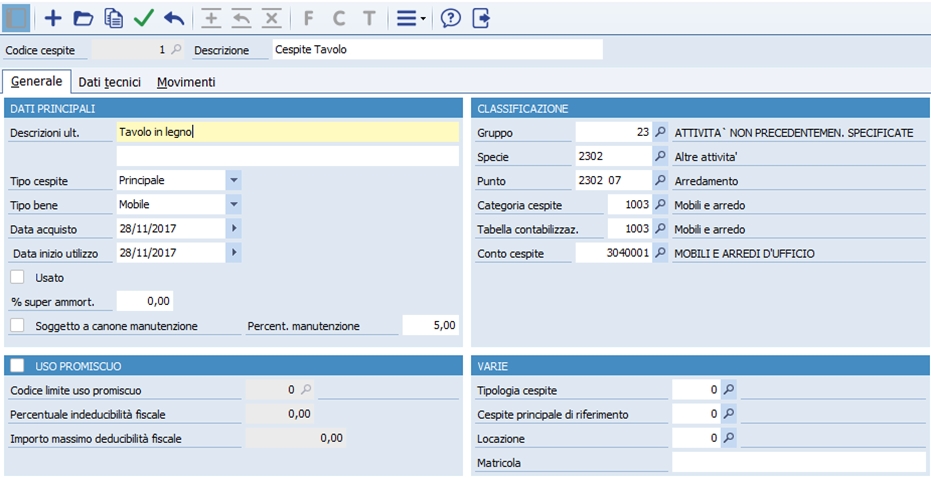The width and height of the screenshot is (931, 478).
Task: Enable the USO PROMISCUO checkbox
Action: 17,365
